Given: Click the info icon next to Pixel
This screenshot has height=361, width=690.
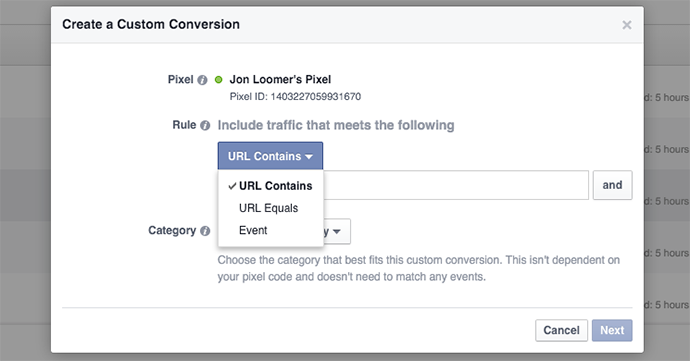Looking at the screenshot, I should (202, 80).
